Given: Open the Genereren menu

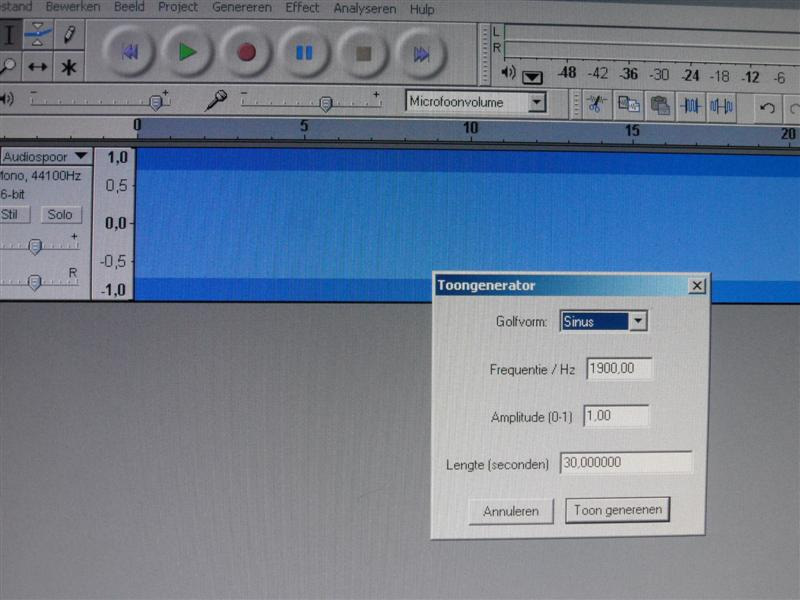Looking at the screenshot, I should pyautogui.click(x=241, y=7).
